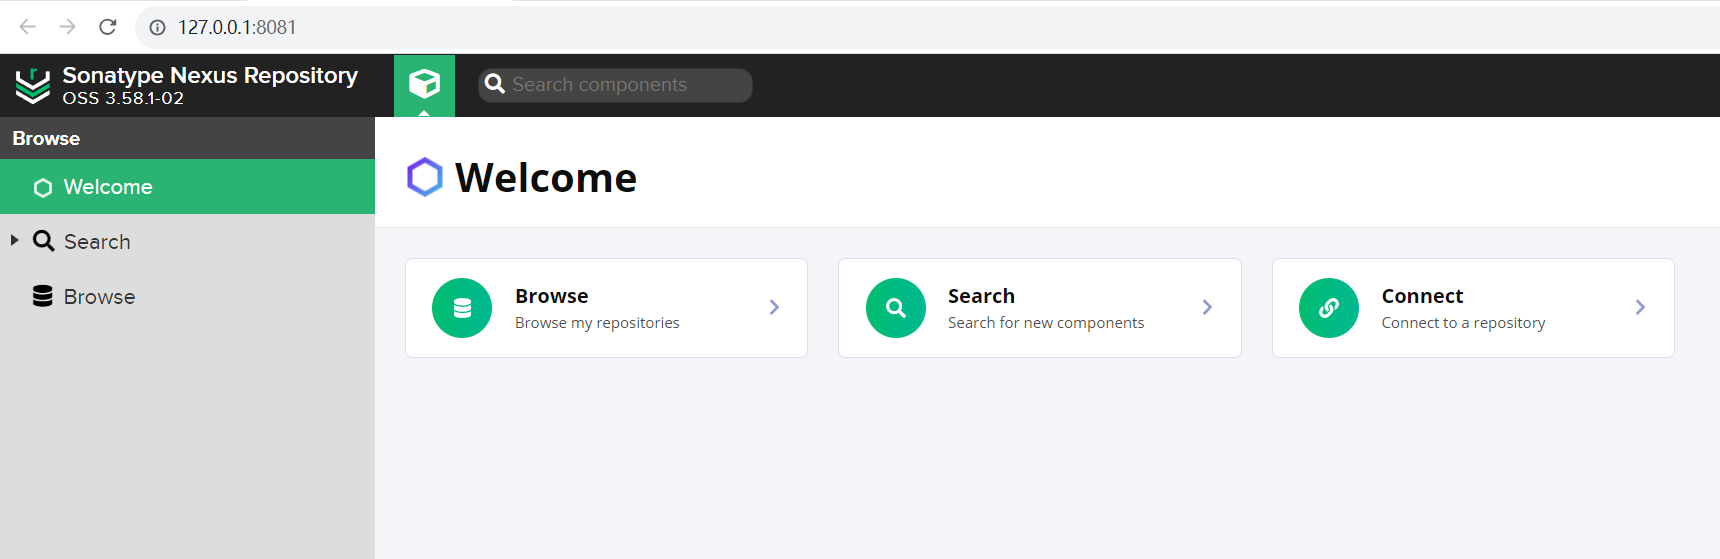
Task: Click the green link icon on Connect card
Action: 1329,308
